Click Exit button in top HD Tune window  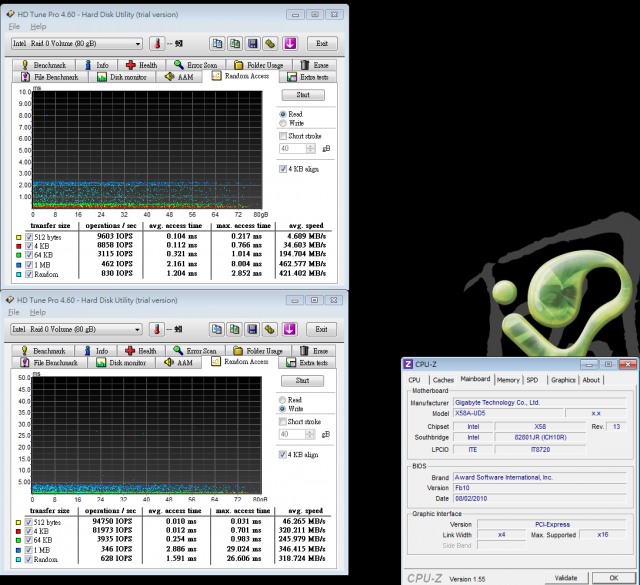point(322,43)
